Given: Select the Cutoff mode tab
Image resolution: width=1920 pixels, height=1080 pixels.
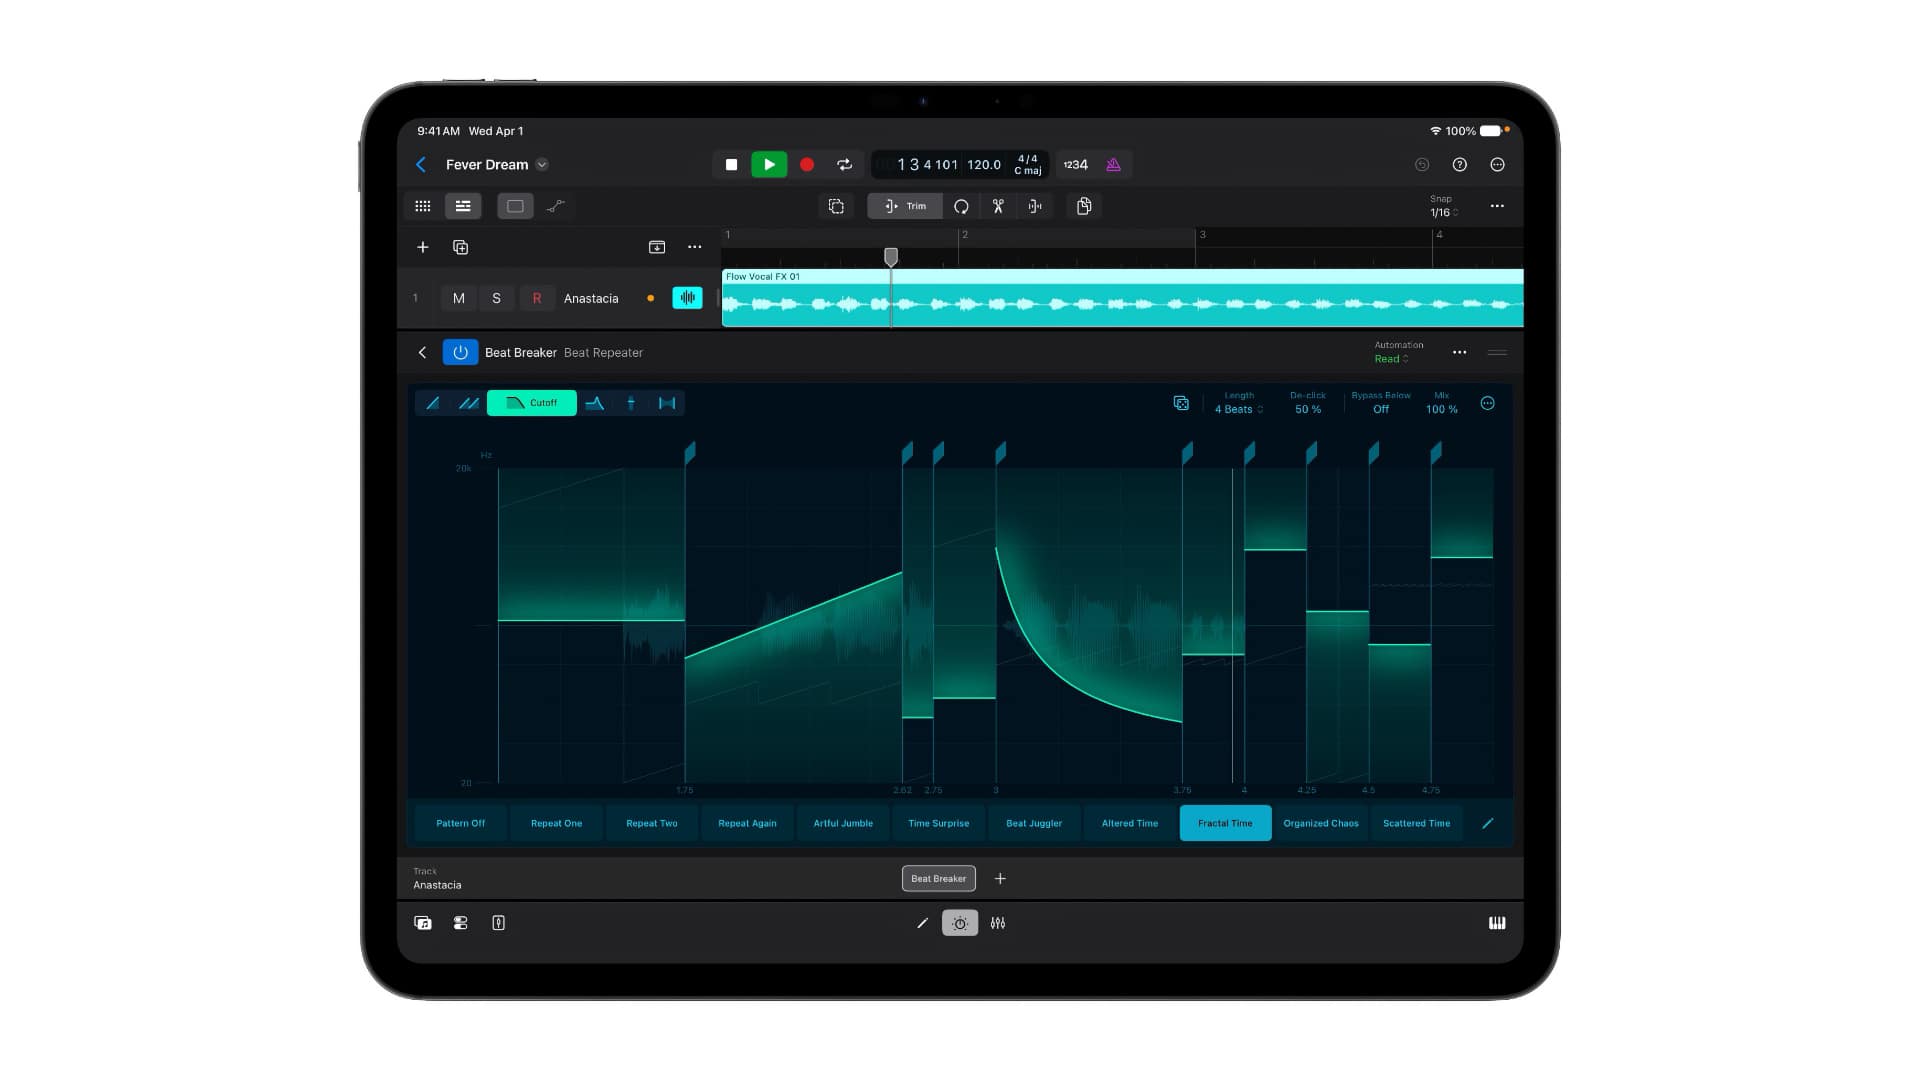Looking at the screenshot, I should [x=532, y=403].
